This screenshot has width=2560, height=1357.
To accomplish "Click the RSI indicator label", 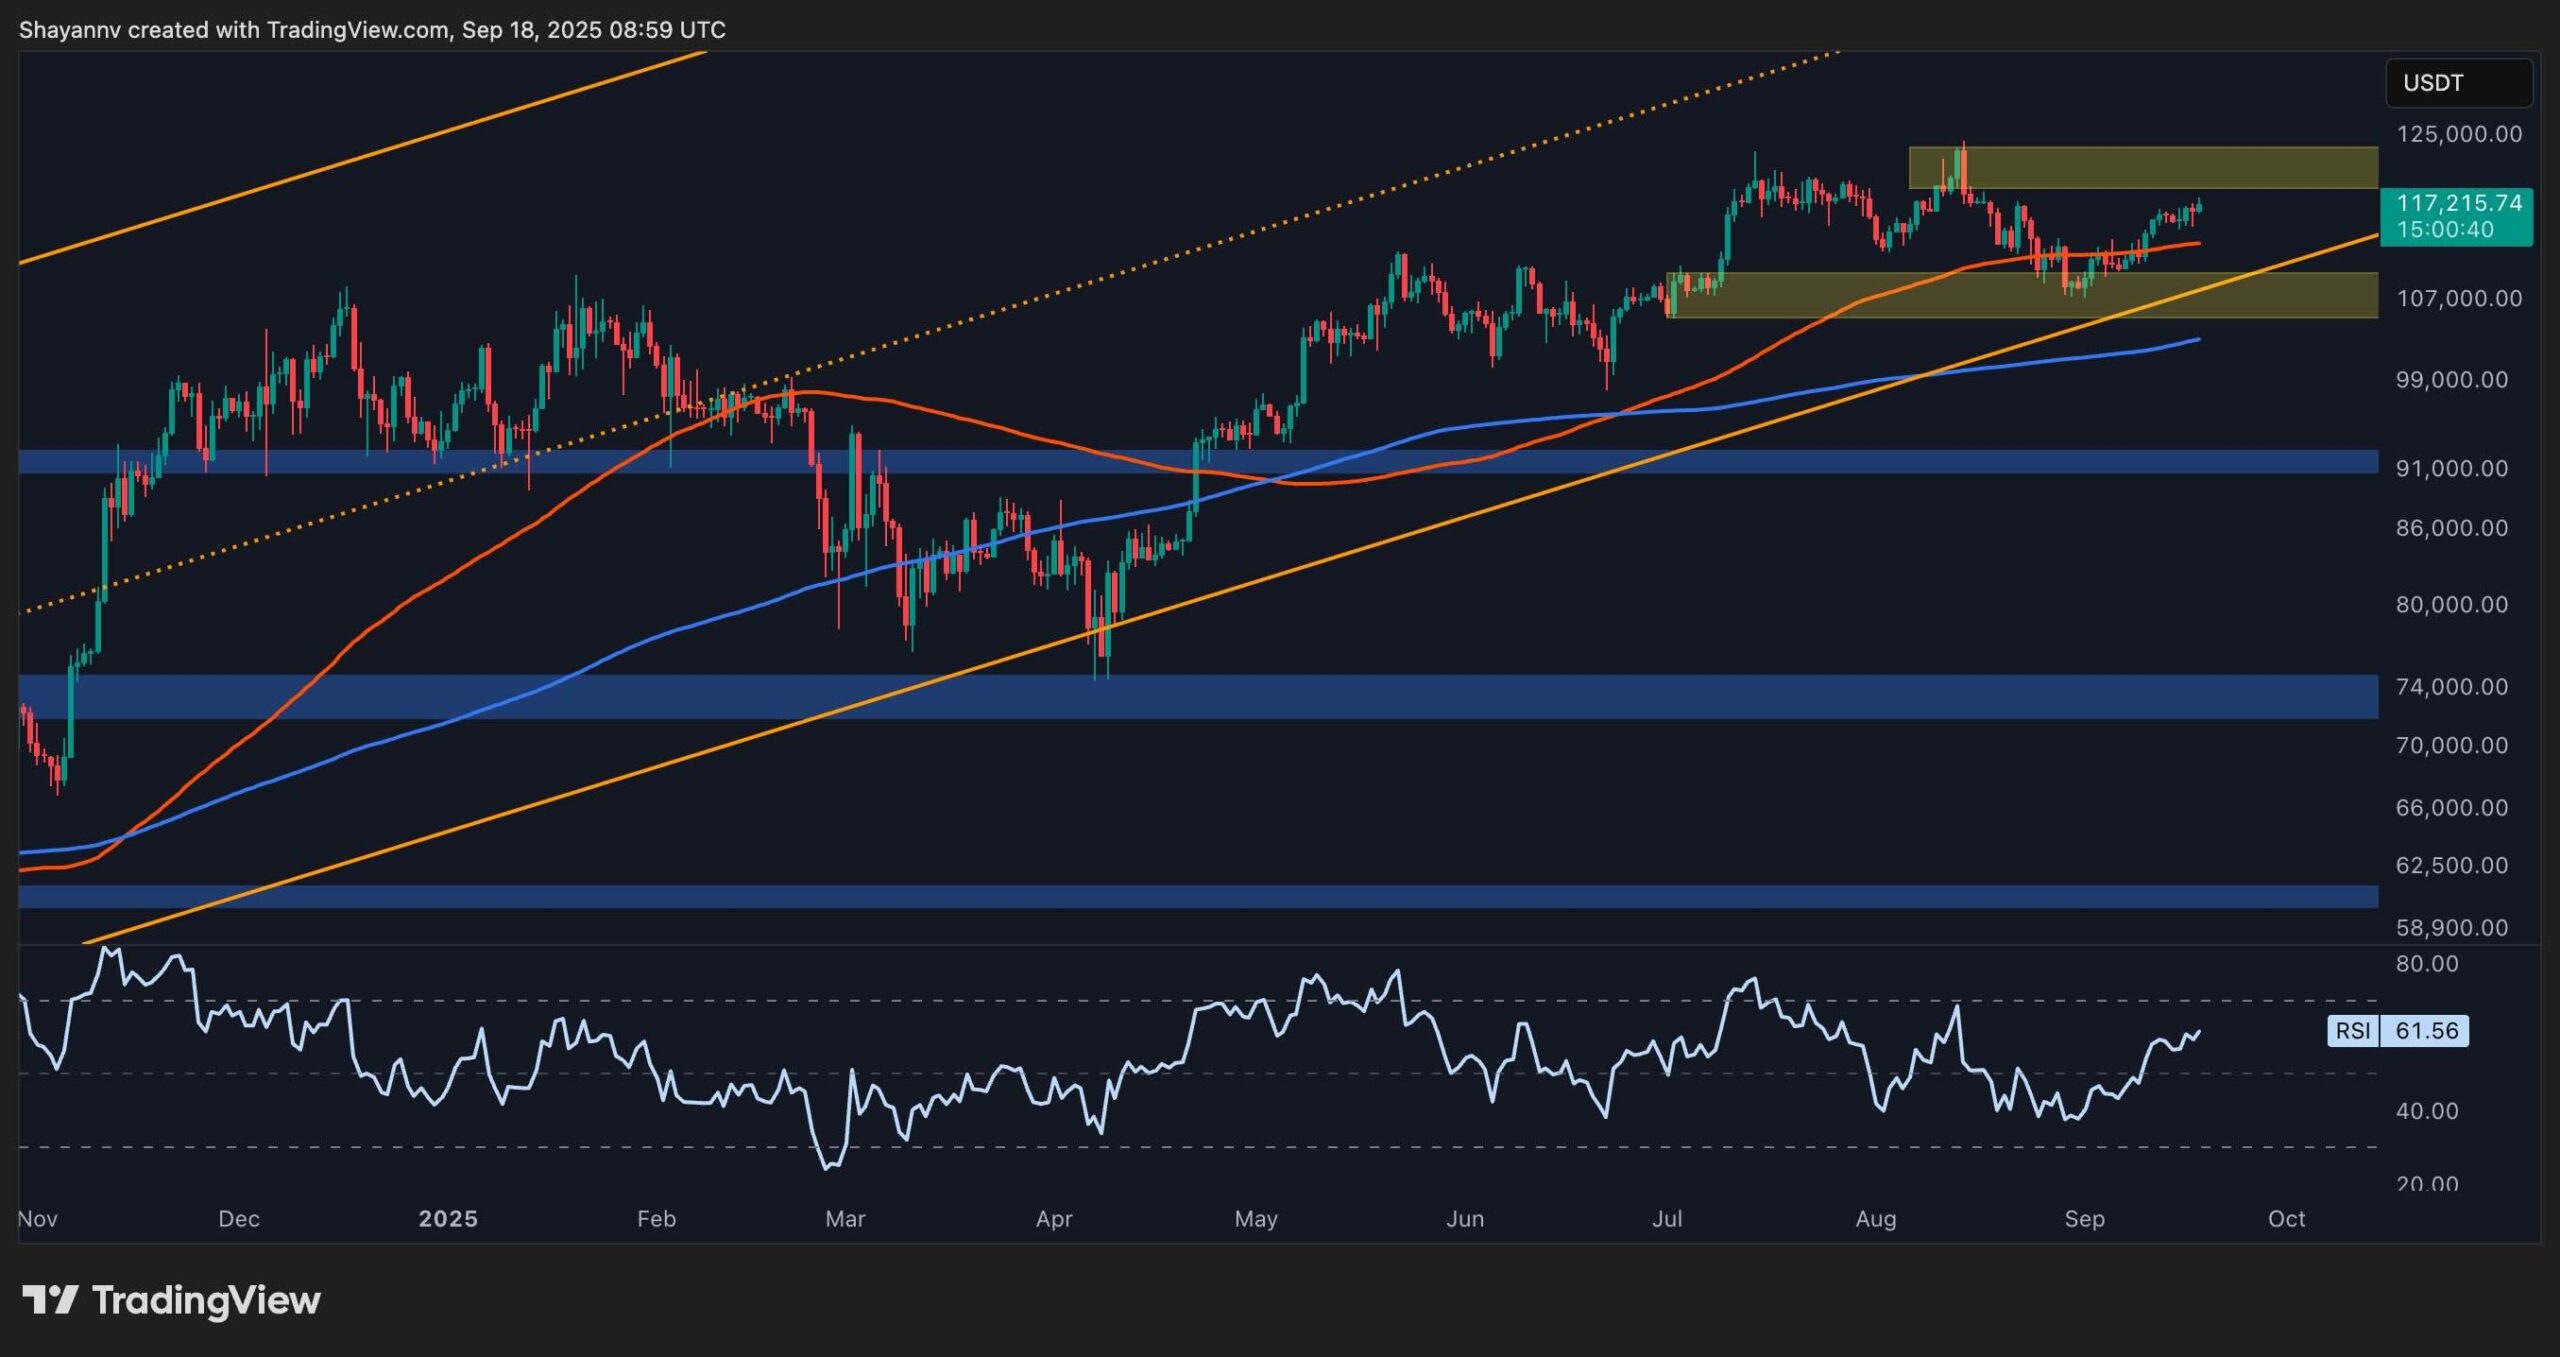I will 2352,1031.
